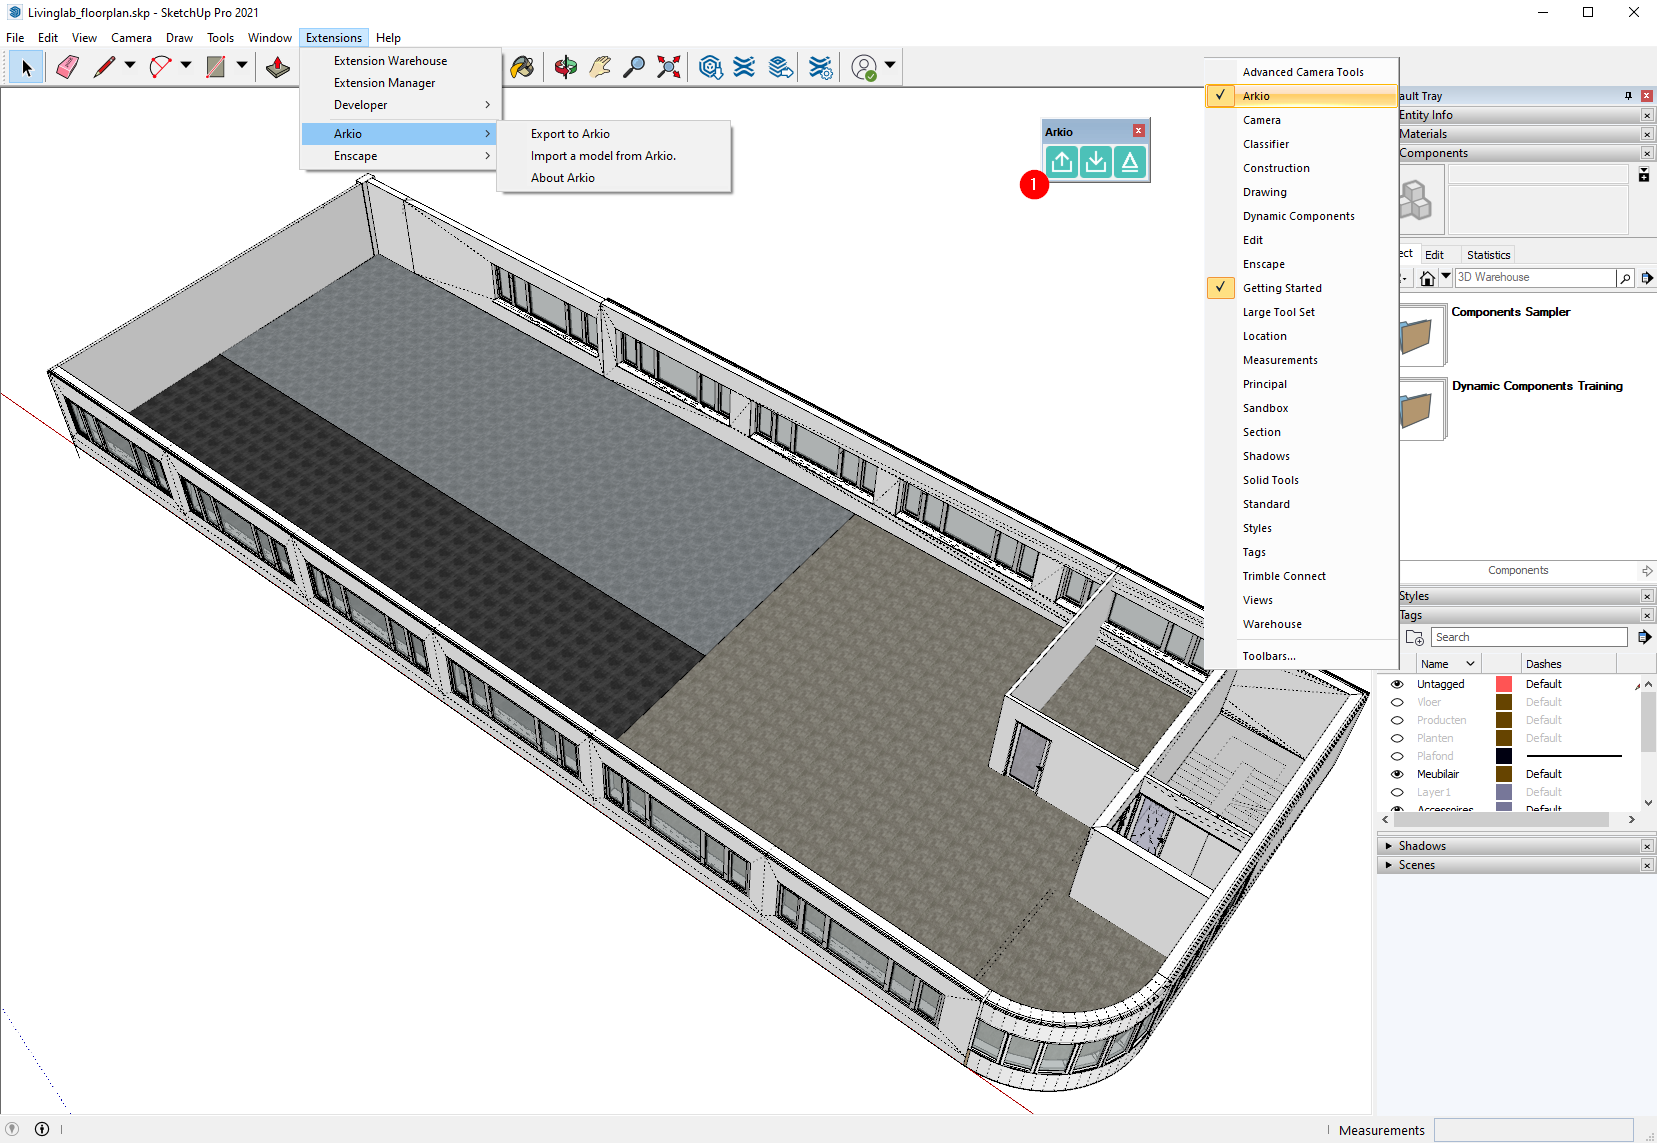
Task: Close the Arkio floating toolbar
Action: click(x=1138, y=131)
